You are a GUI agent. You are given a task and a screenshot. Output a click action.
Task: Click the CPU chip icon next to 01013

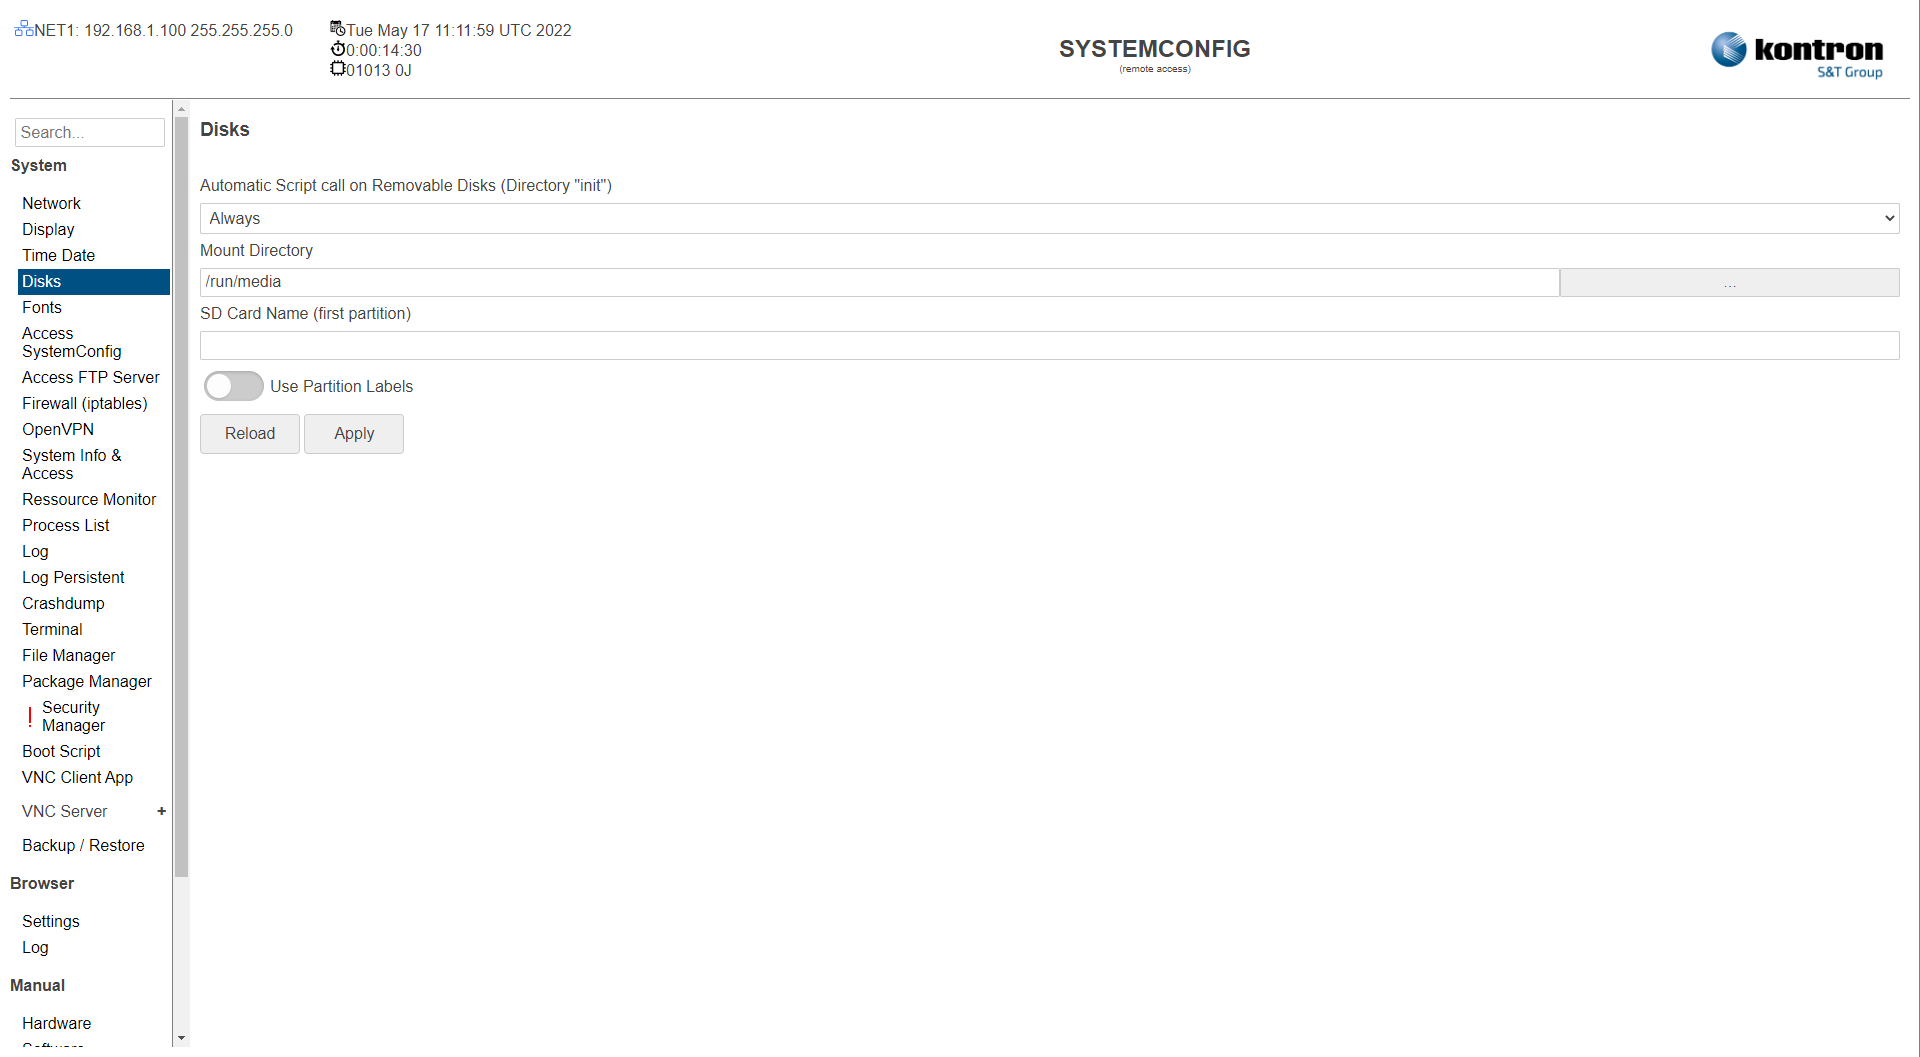click(x=337, y=68)
